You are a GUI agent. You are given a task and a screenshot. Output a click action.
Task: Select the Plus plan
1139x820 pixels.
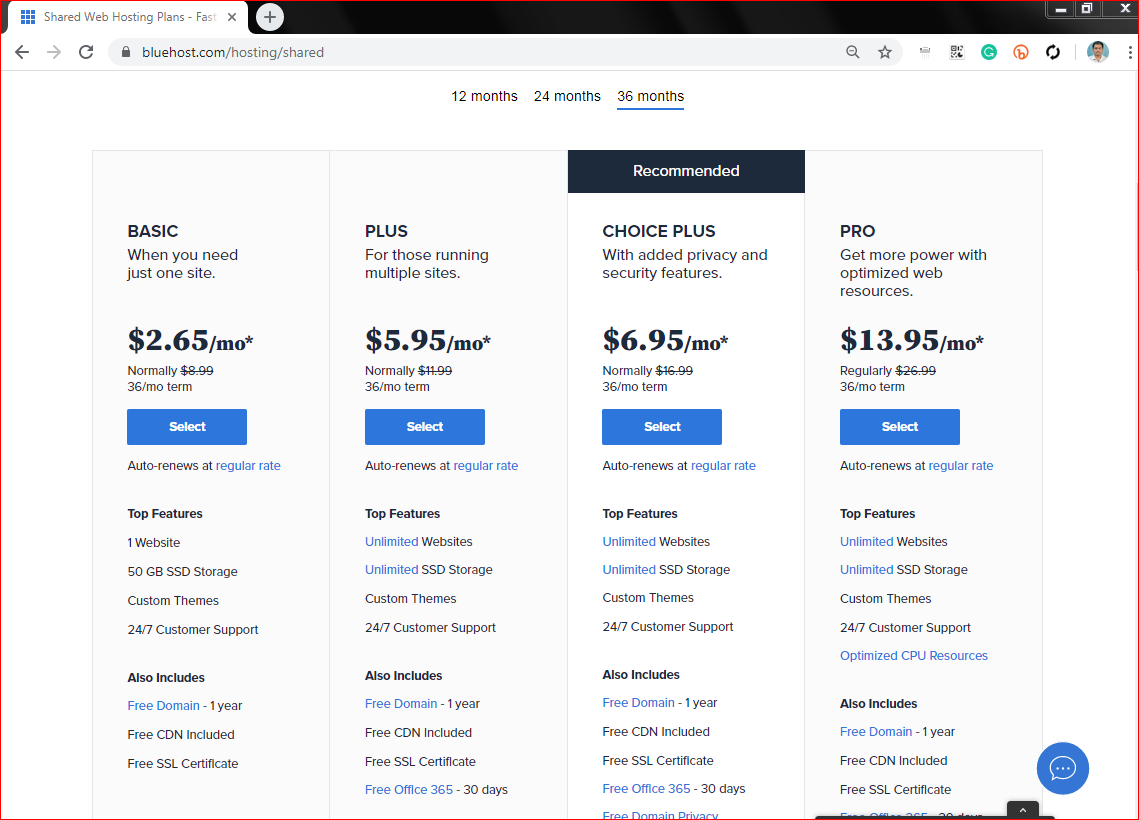point(424,426)
